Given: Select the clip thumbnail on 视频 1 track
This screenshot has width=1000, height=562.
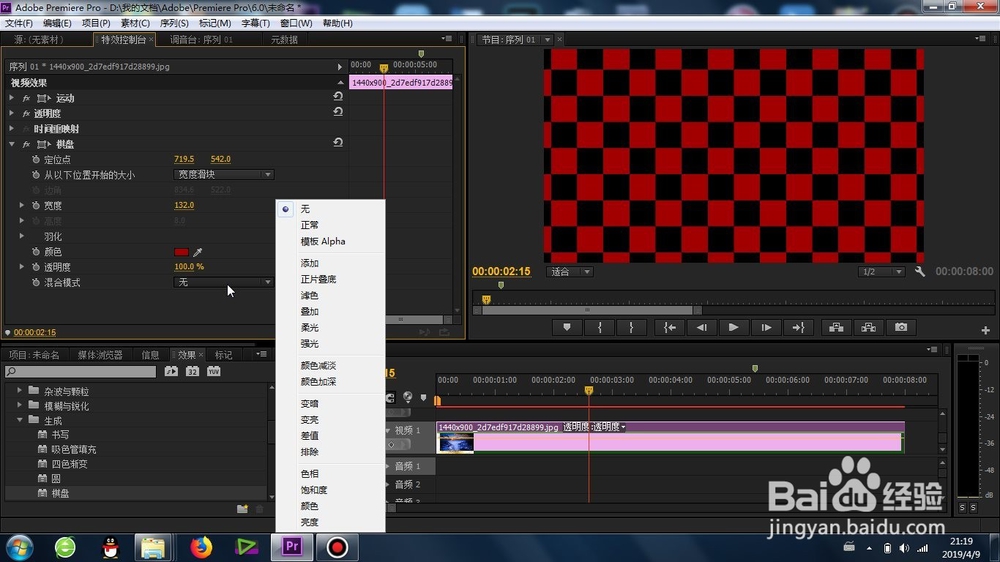Looking at the screenshot, I should (x=456, y=443).
